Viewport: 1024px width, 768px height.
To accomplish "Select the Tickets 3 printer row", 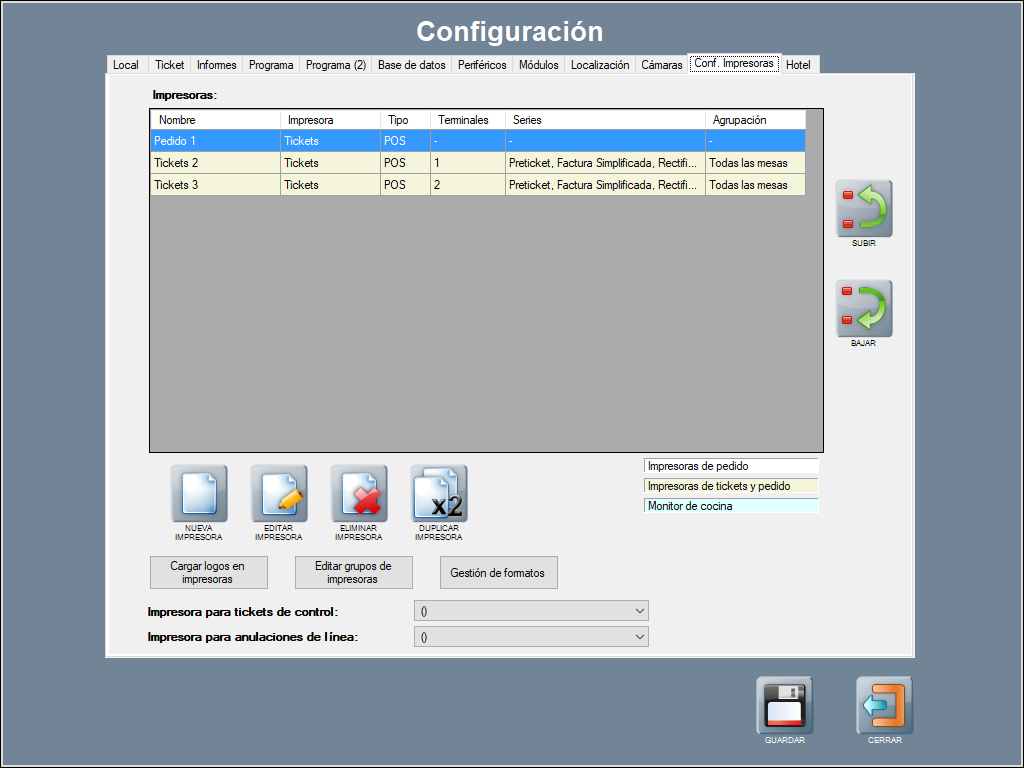I will (215, 185).
